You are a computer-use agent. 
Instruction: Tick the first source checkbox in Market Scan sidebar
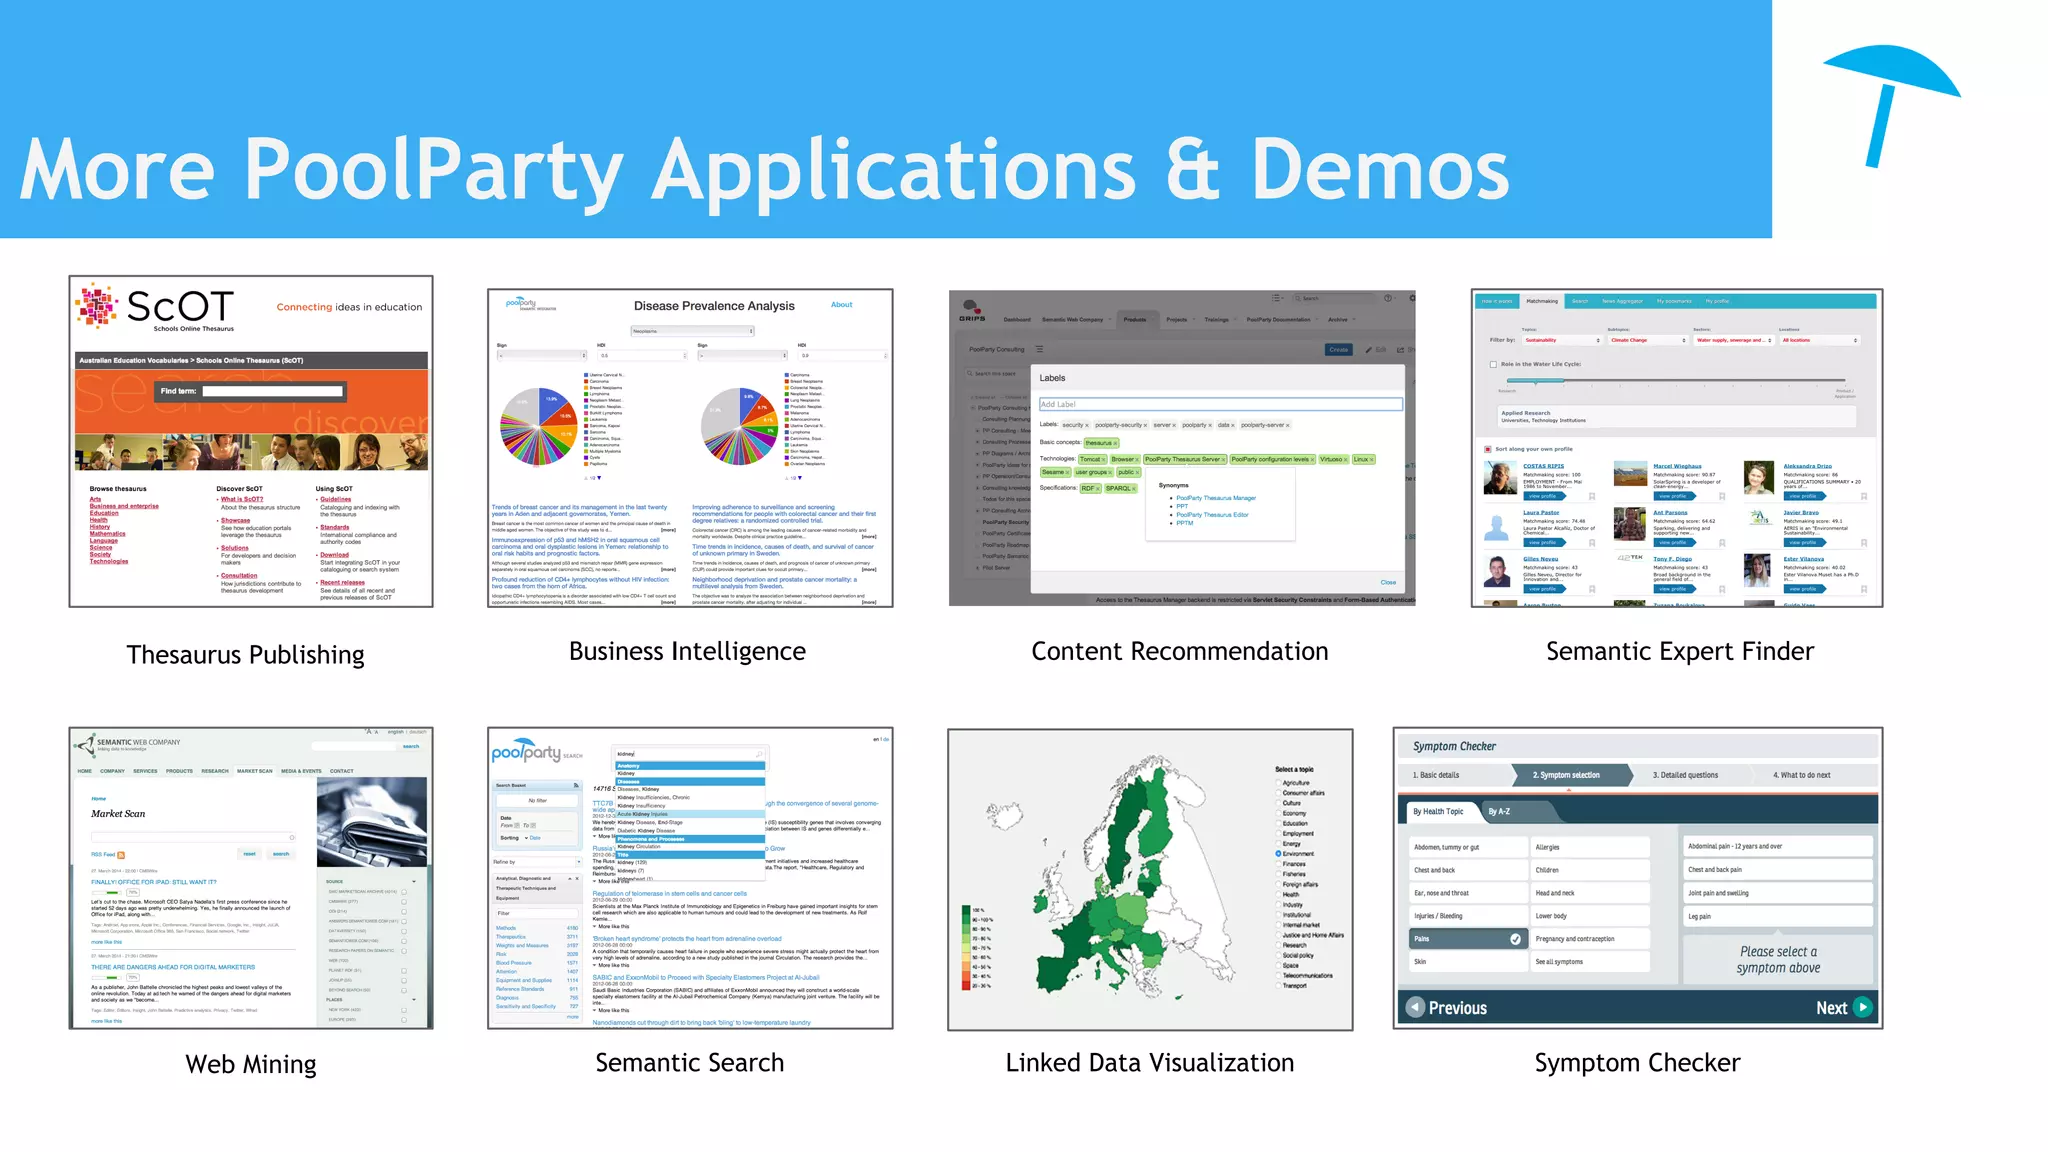[404, 891]
